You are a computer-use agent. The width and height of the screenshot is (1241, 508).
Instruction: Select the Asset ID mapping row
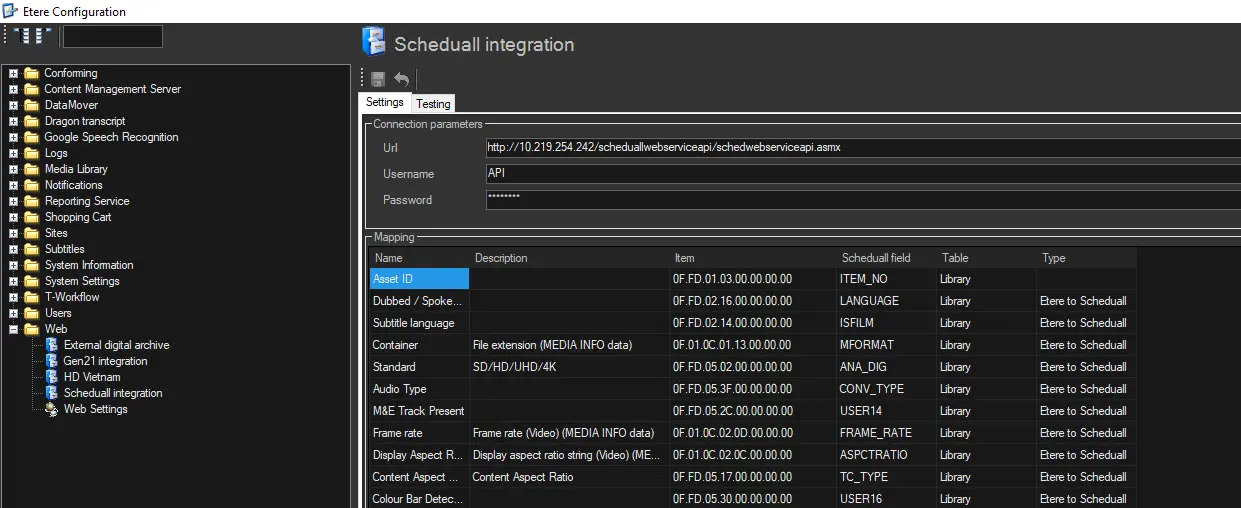pos(419,279)
